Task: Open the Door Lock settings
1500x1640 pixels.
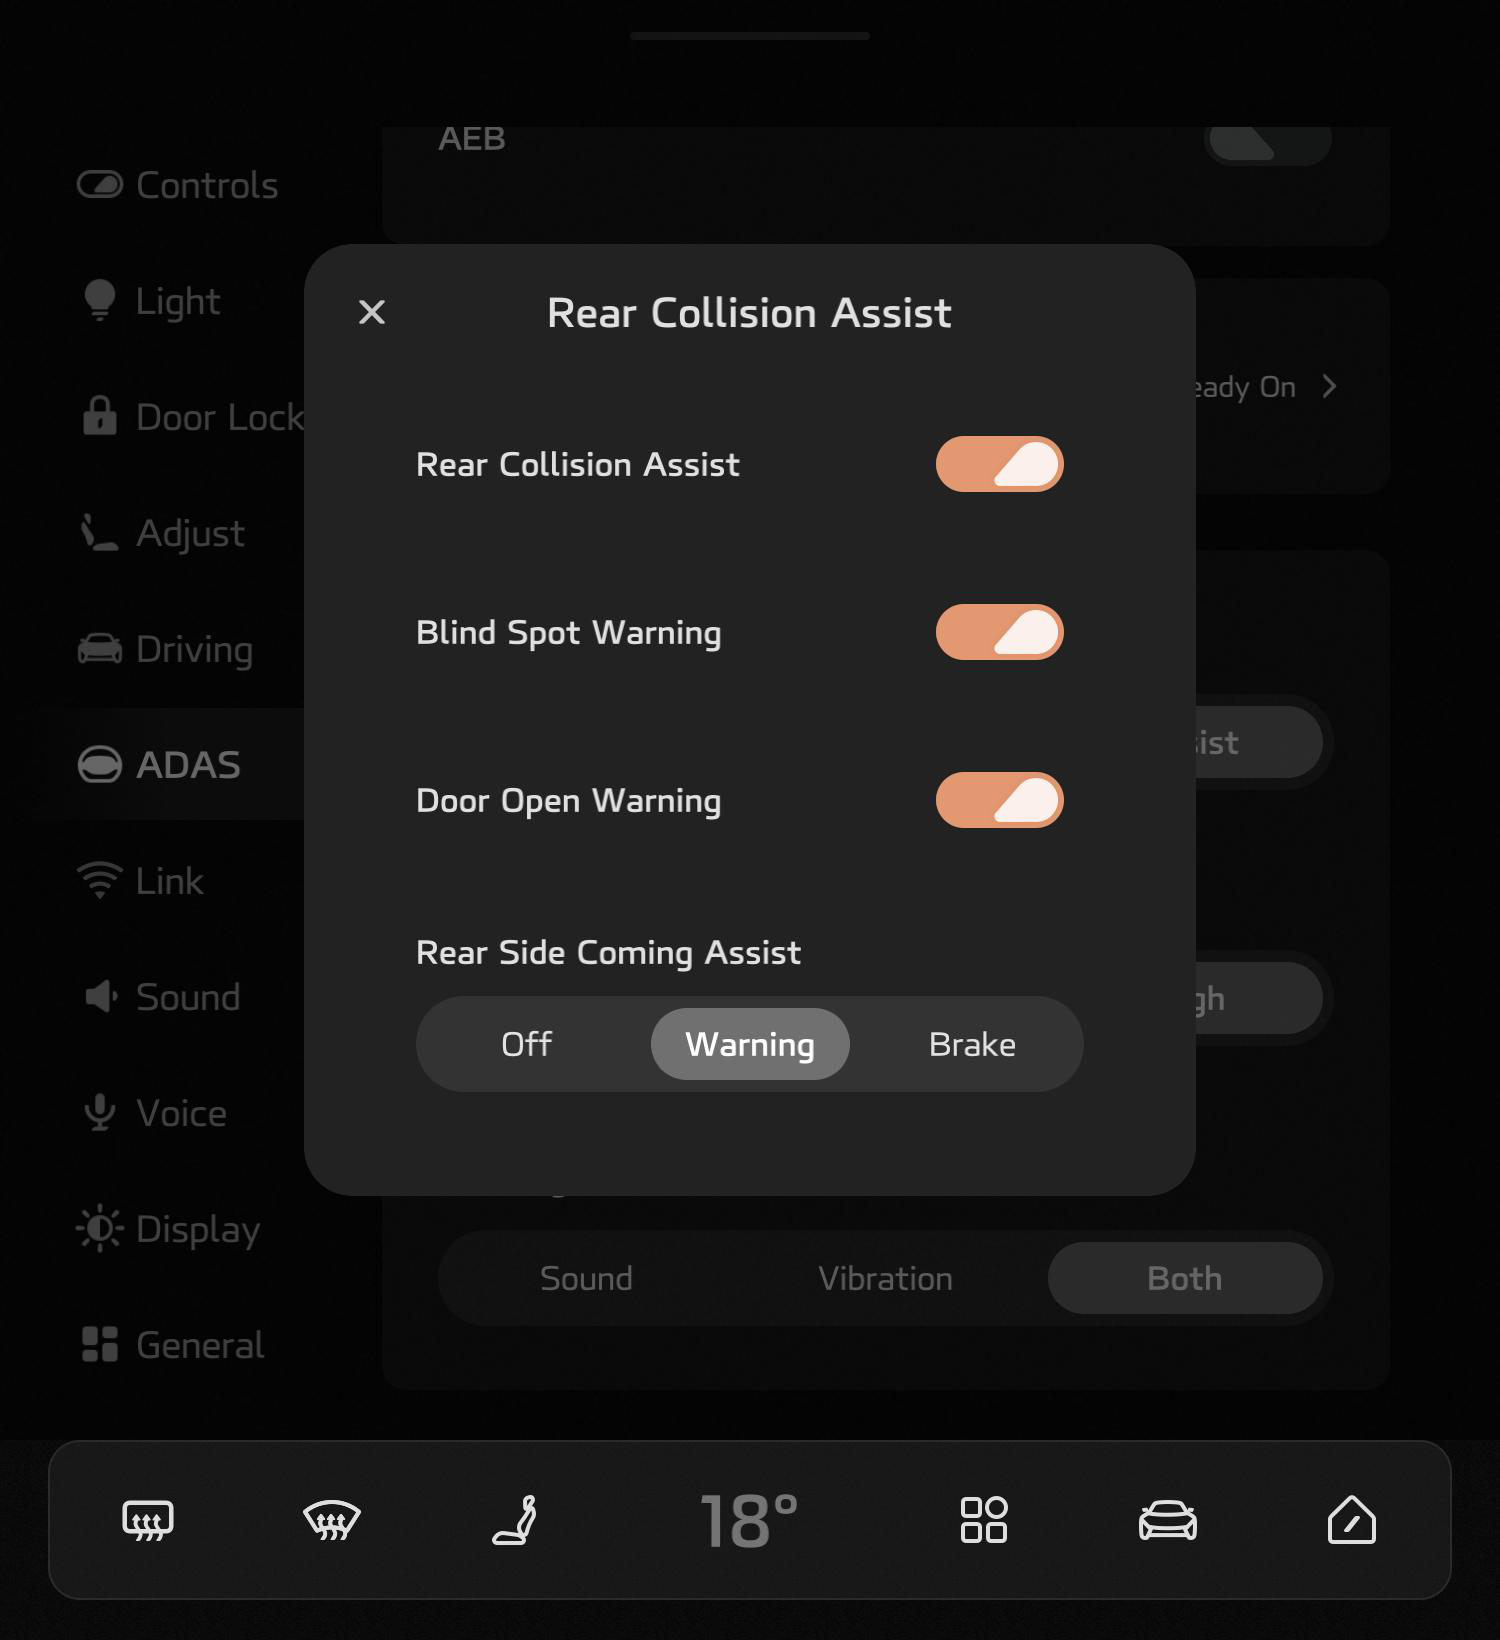Action: 192,417
